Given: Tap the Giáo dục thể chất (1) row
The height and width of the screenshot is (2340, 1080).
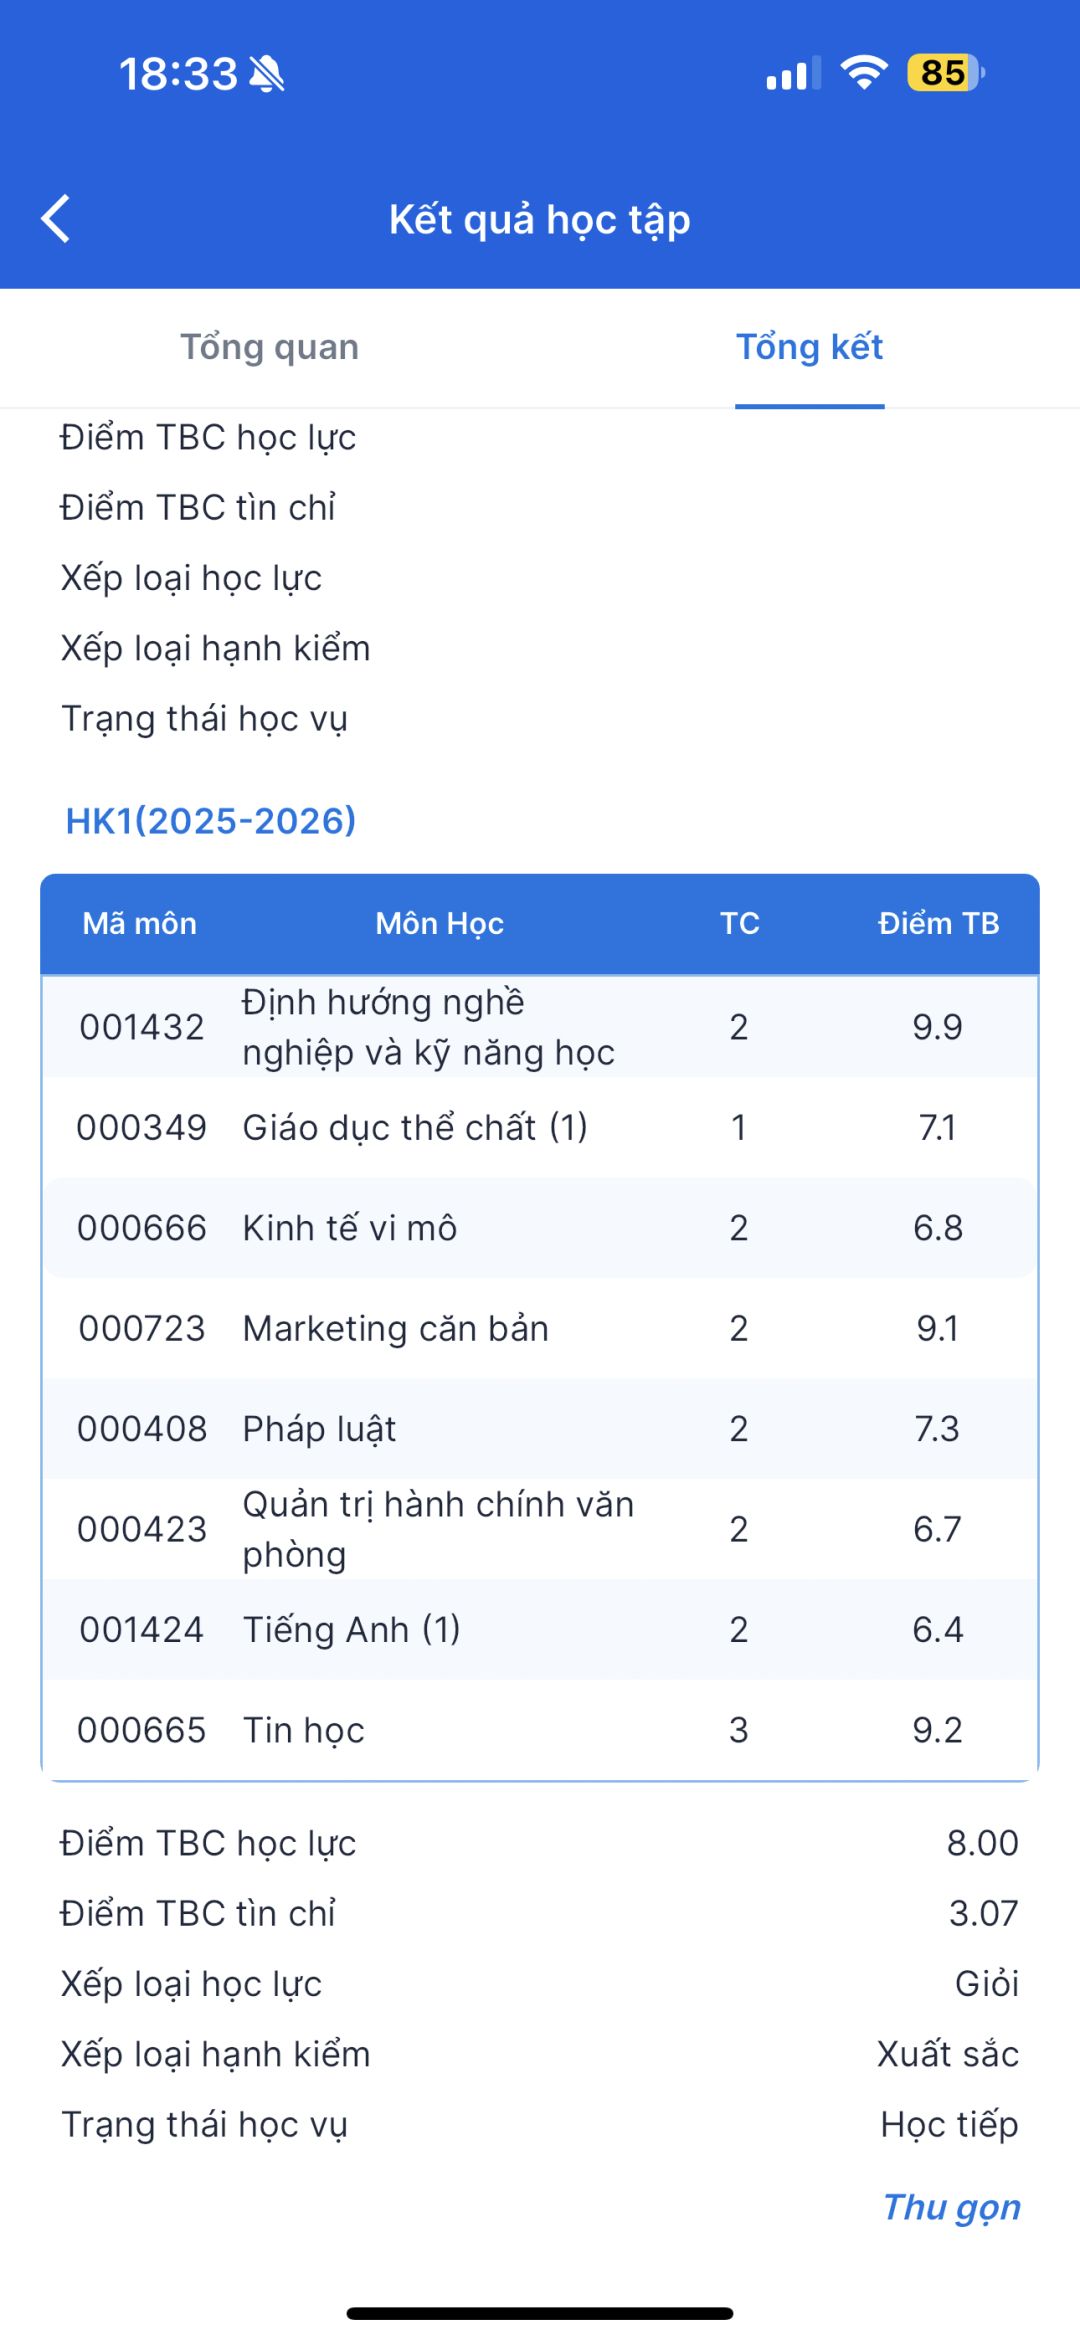Looking at the screenshot, I should click(x=540, y=1127).
